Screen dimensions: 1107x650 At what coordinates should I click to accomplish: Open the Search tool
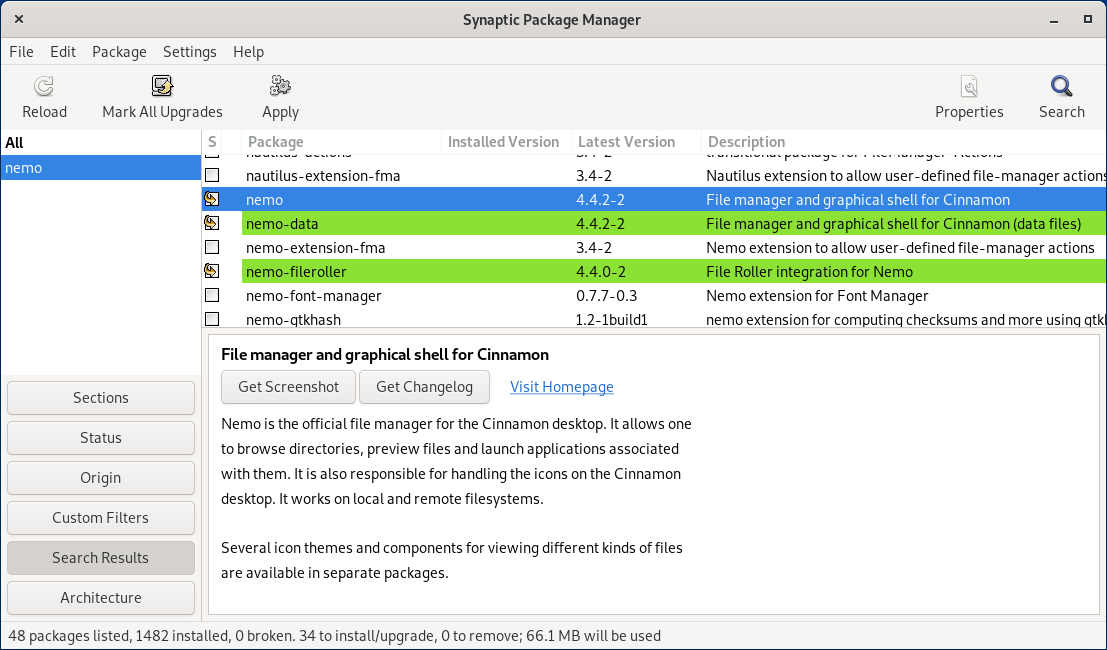(x=1061, y=96)
